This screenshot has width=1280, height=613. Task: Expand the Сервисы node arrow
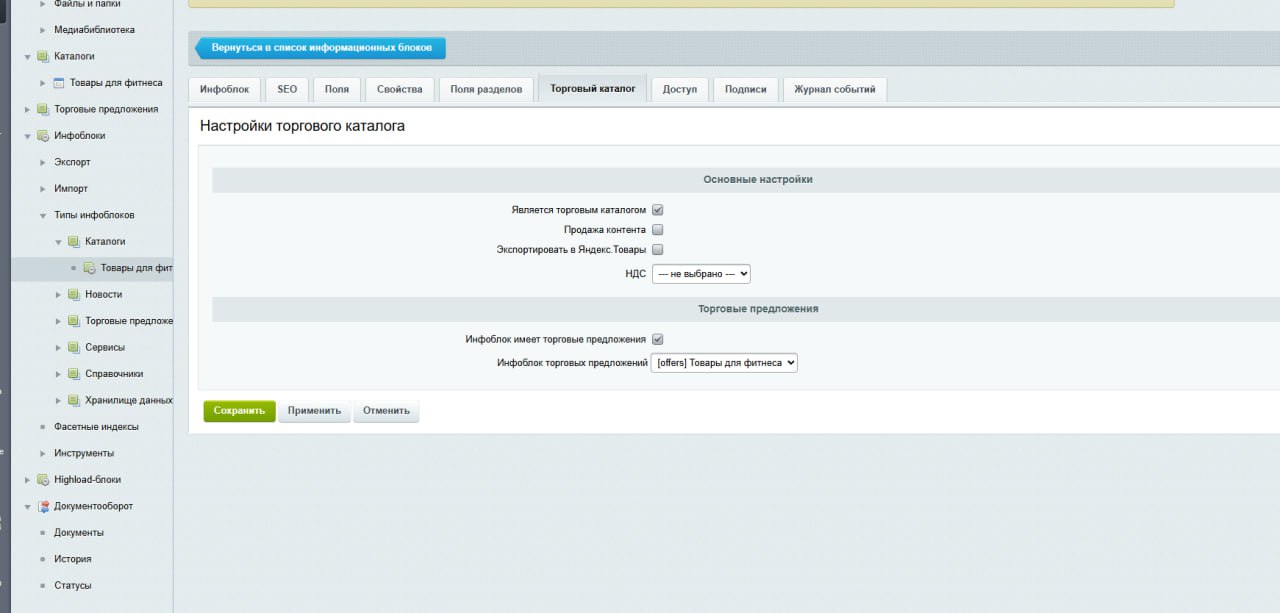coord(59,348)
